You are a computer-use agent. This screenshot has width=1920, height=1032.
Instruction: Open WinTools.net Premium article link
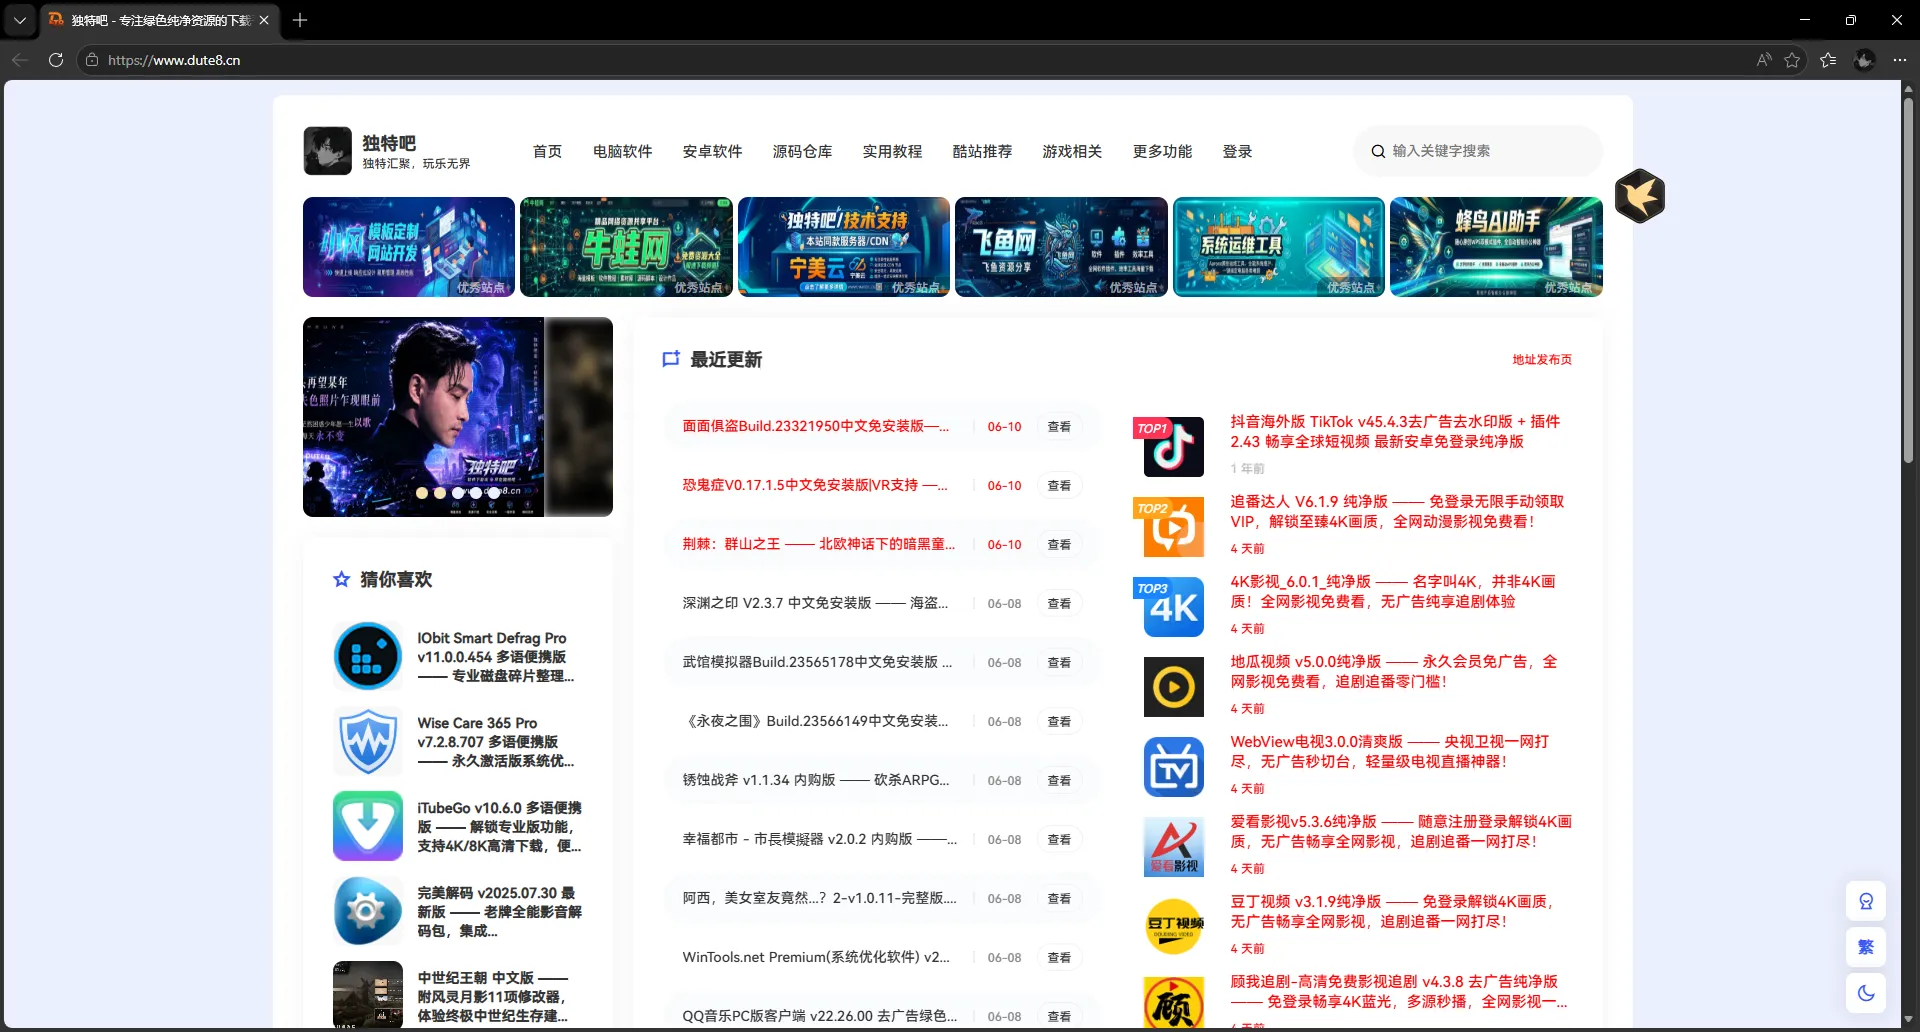(x=816, y=957)
